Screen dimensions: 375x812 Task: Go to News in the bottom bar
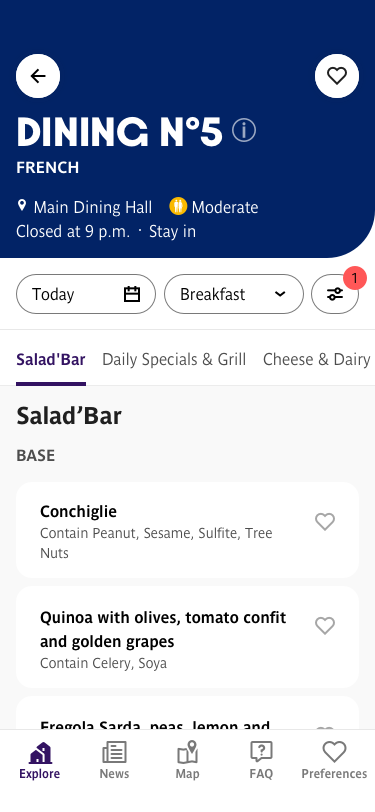point(114,760)
